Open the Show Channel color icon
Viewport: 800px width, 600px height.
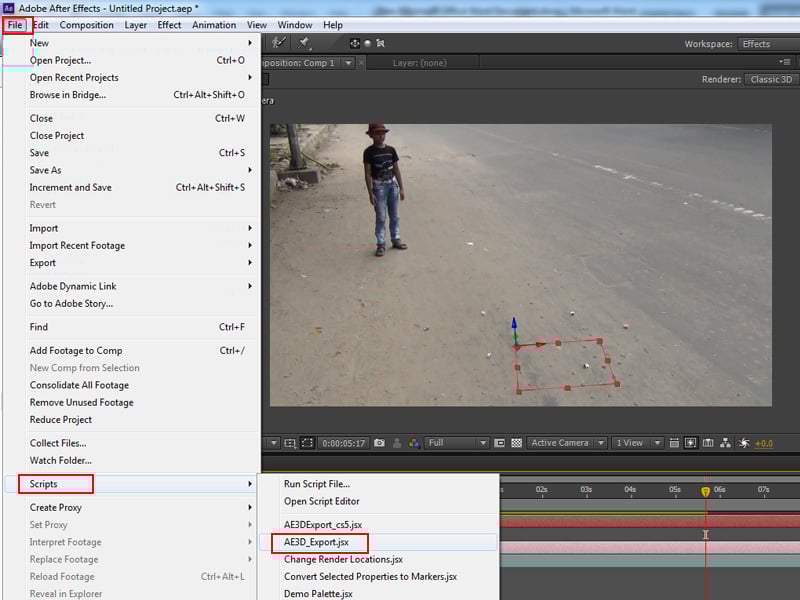[x=414, y=443]
